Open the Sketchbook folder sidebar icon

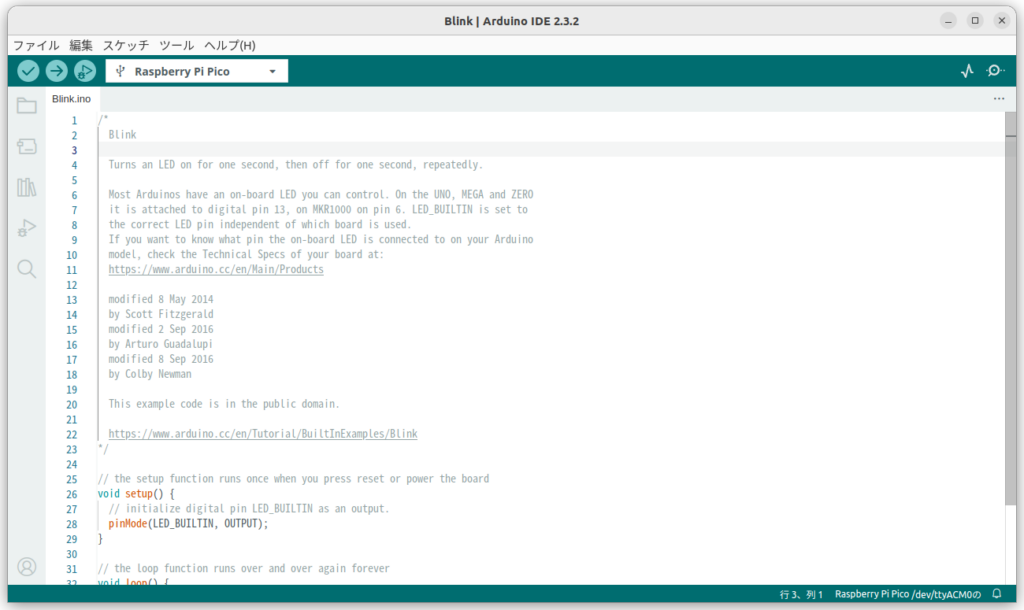pos(27,105)
